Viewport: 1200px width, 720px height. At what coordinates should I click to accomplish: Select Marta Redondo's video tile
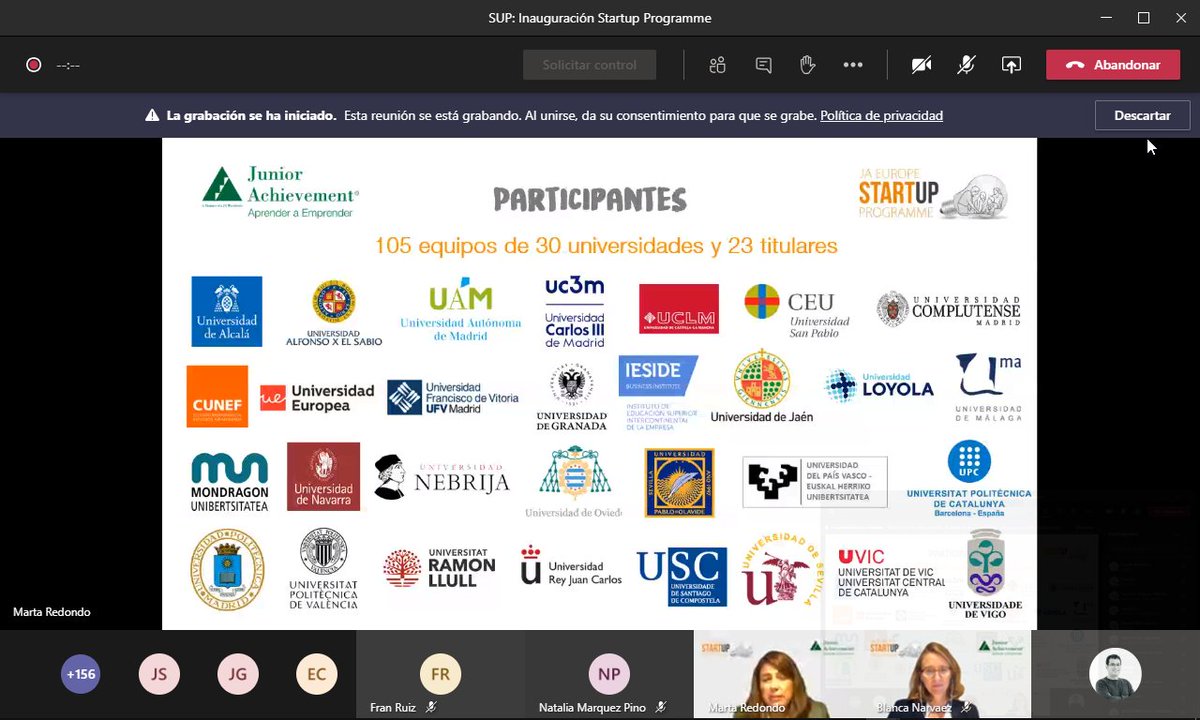coord(778,675)
